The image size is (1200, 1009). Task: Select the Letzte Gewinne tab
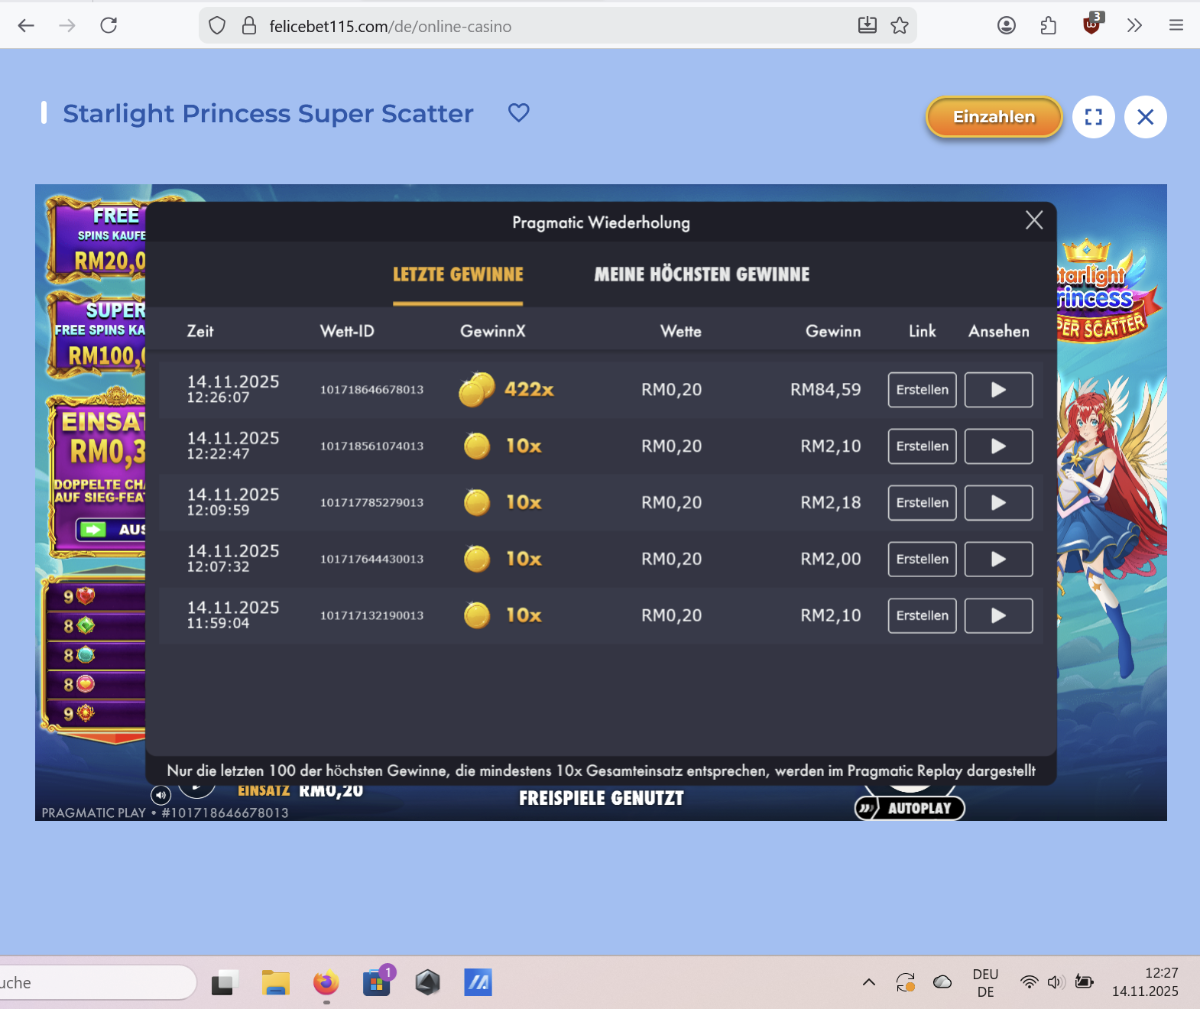pyautogui.click(x=458, y=274)
